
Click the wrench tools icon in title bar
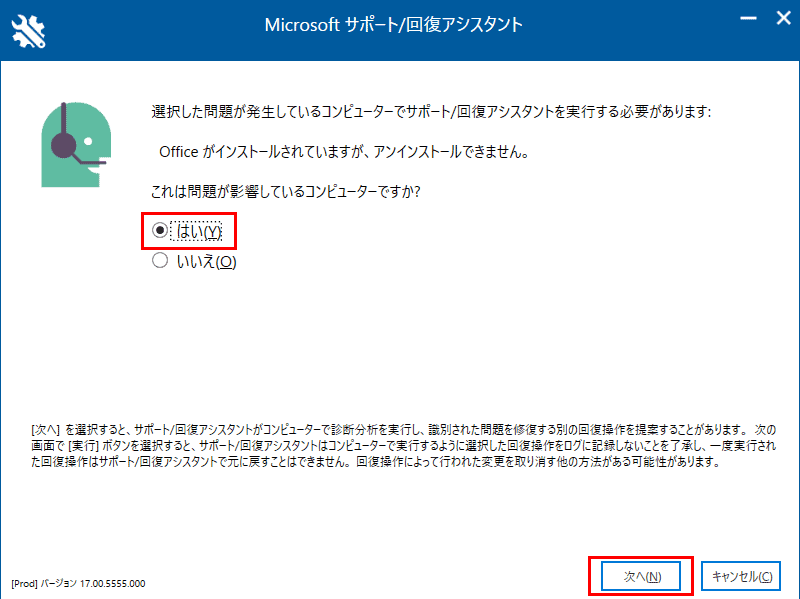pos(28,32)
